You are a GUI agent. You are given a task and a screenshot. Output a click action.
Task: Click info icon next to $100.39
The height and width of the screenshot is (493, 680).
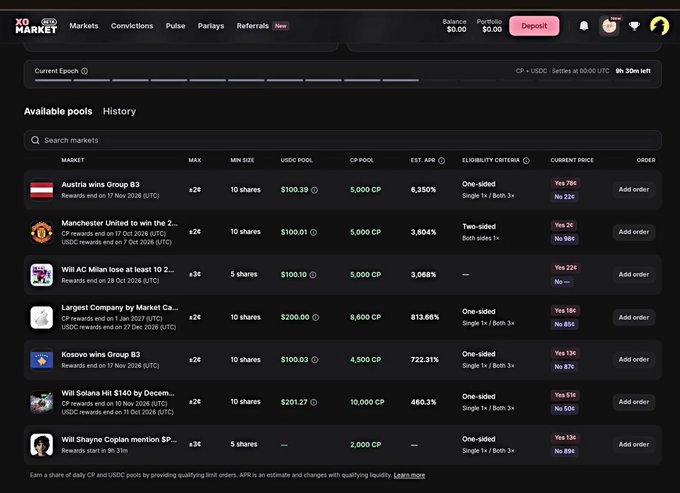(314, 190)
